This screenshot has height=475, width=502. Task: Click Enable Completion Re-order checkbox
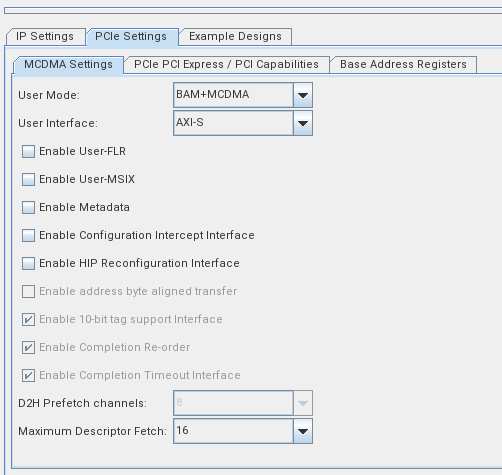click(28, 347)
